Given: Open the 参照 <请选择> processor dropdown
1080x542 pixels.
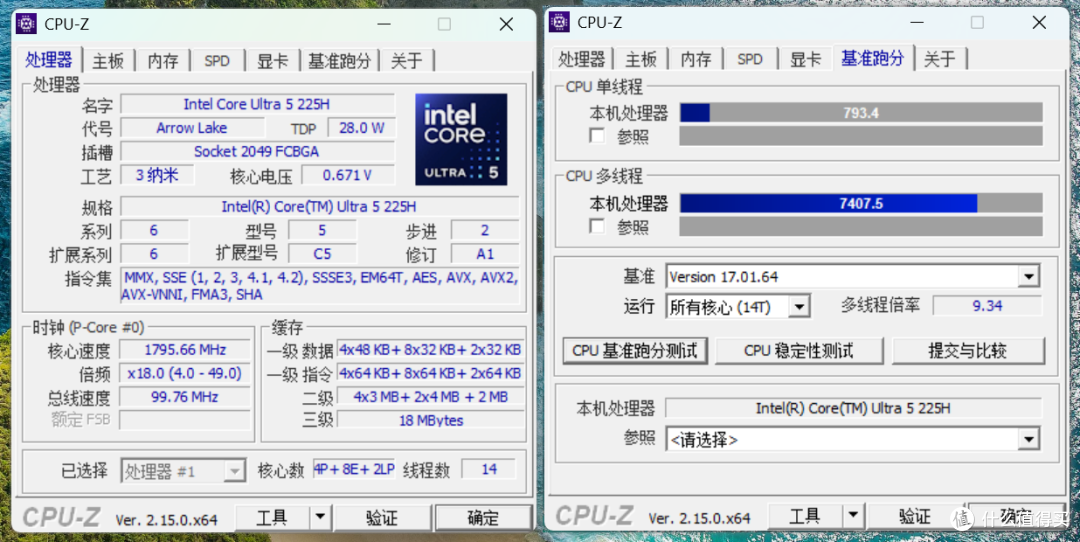Looking at the screenshot, I should click(1029, 439).
